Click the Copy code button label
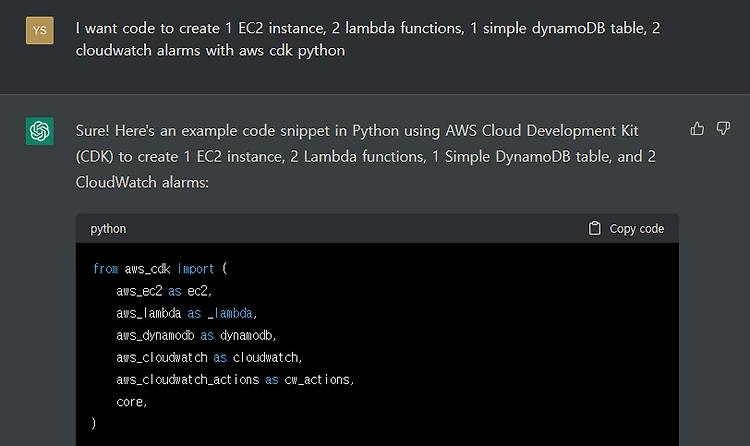750x446 pixels. pyautogui.click(x=636, y=229)
